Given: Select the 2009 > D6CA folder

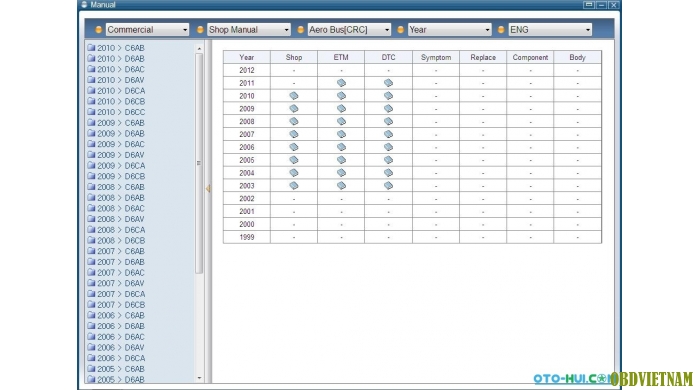Looking at the screenshot, I should pos(116,166).
